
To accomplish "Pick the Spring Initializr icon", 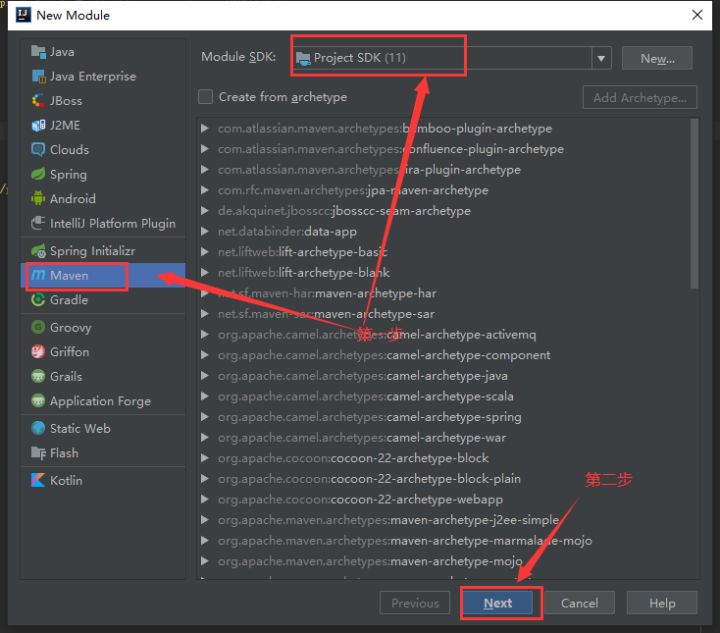I will coord(38,251).
